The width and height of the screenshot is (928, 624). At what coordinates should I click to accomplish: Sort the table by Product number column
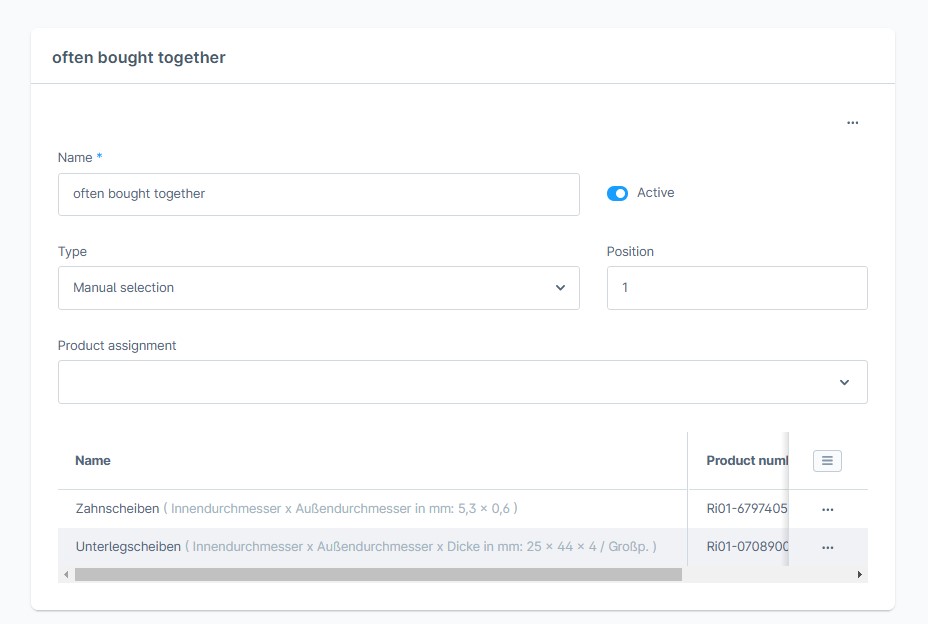click(x=747, y=460)
